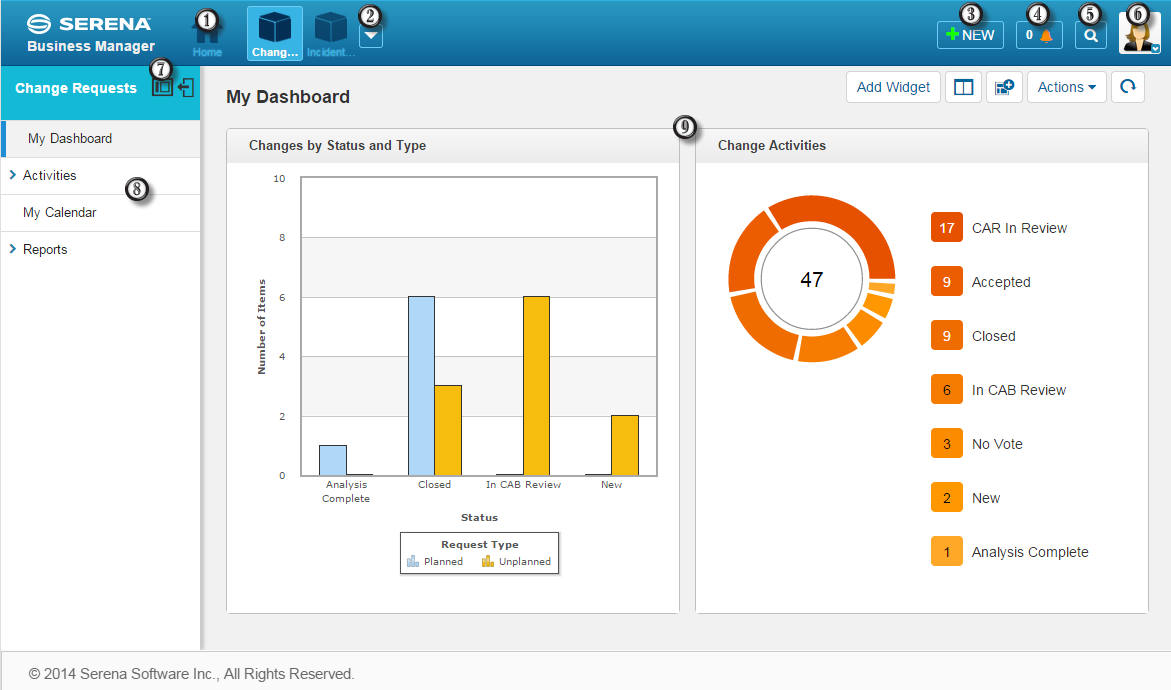Click the Change Requests sidebar header title

[76, 88]
